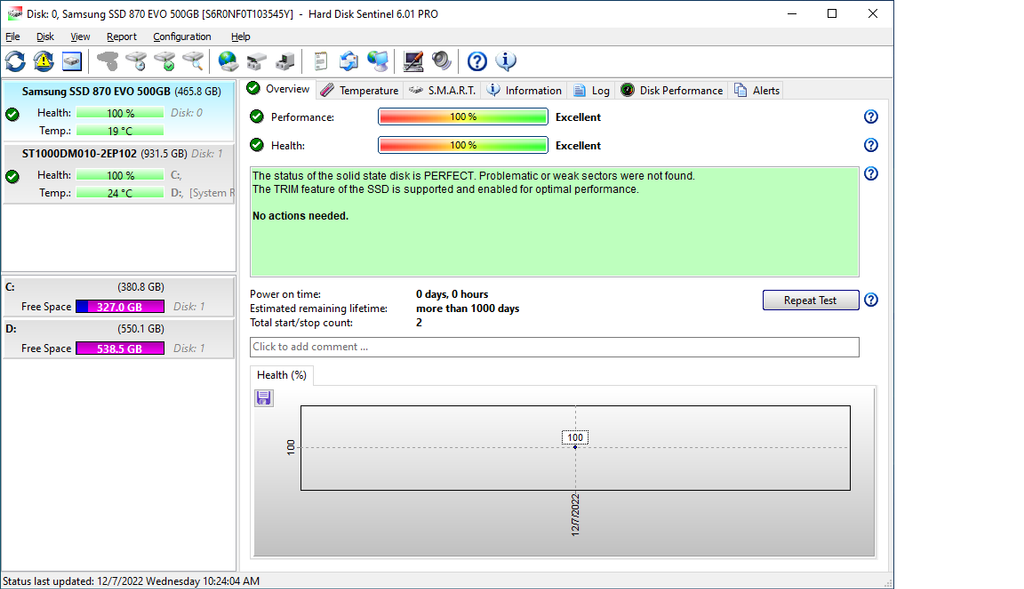This screenshot has width=1024, height=589.
Task: Switch to the Temperature tab
Action: (x=360, y=91)
